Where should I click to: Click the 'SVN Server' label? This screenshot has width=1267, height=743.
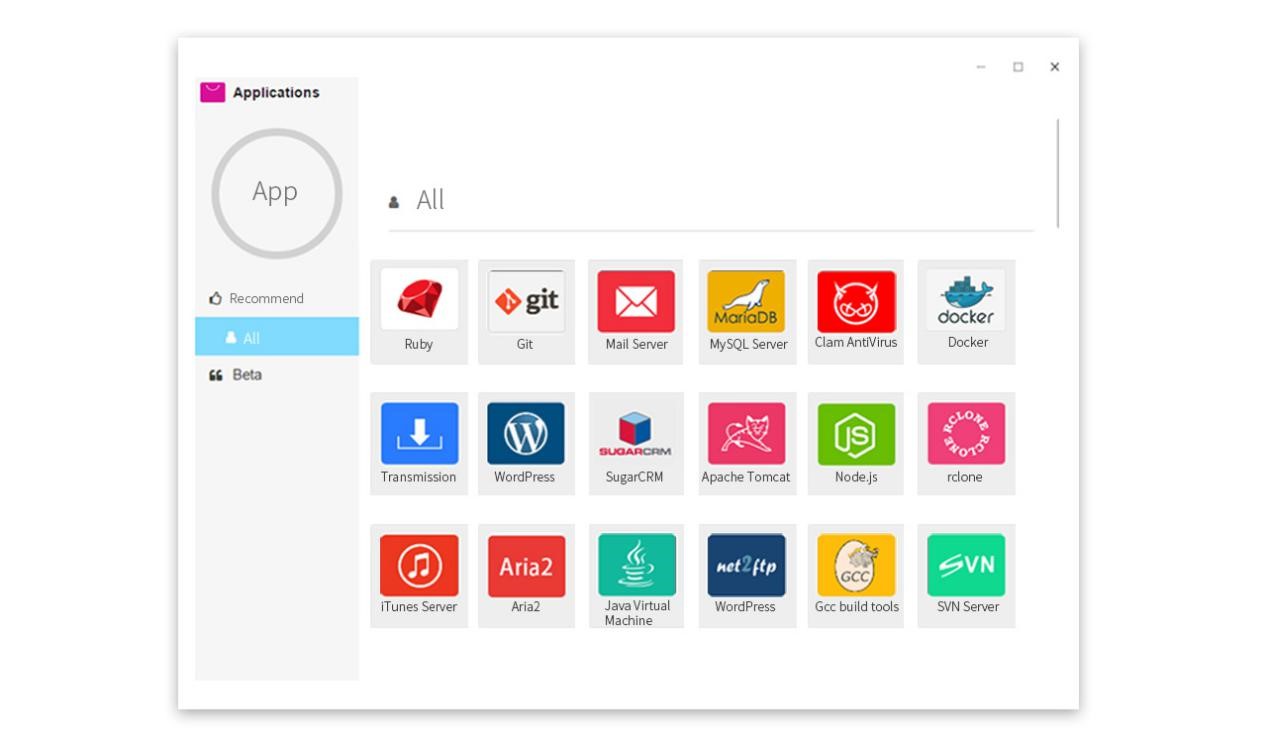click(x=968, y=607)
